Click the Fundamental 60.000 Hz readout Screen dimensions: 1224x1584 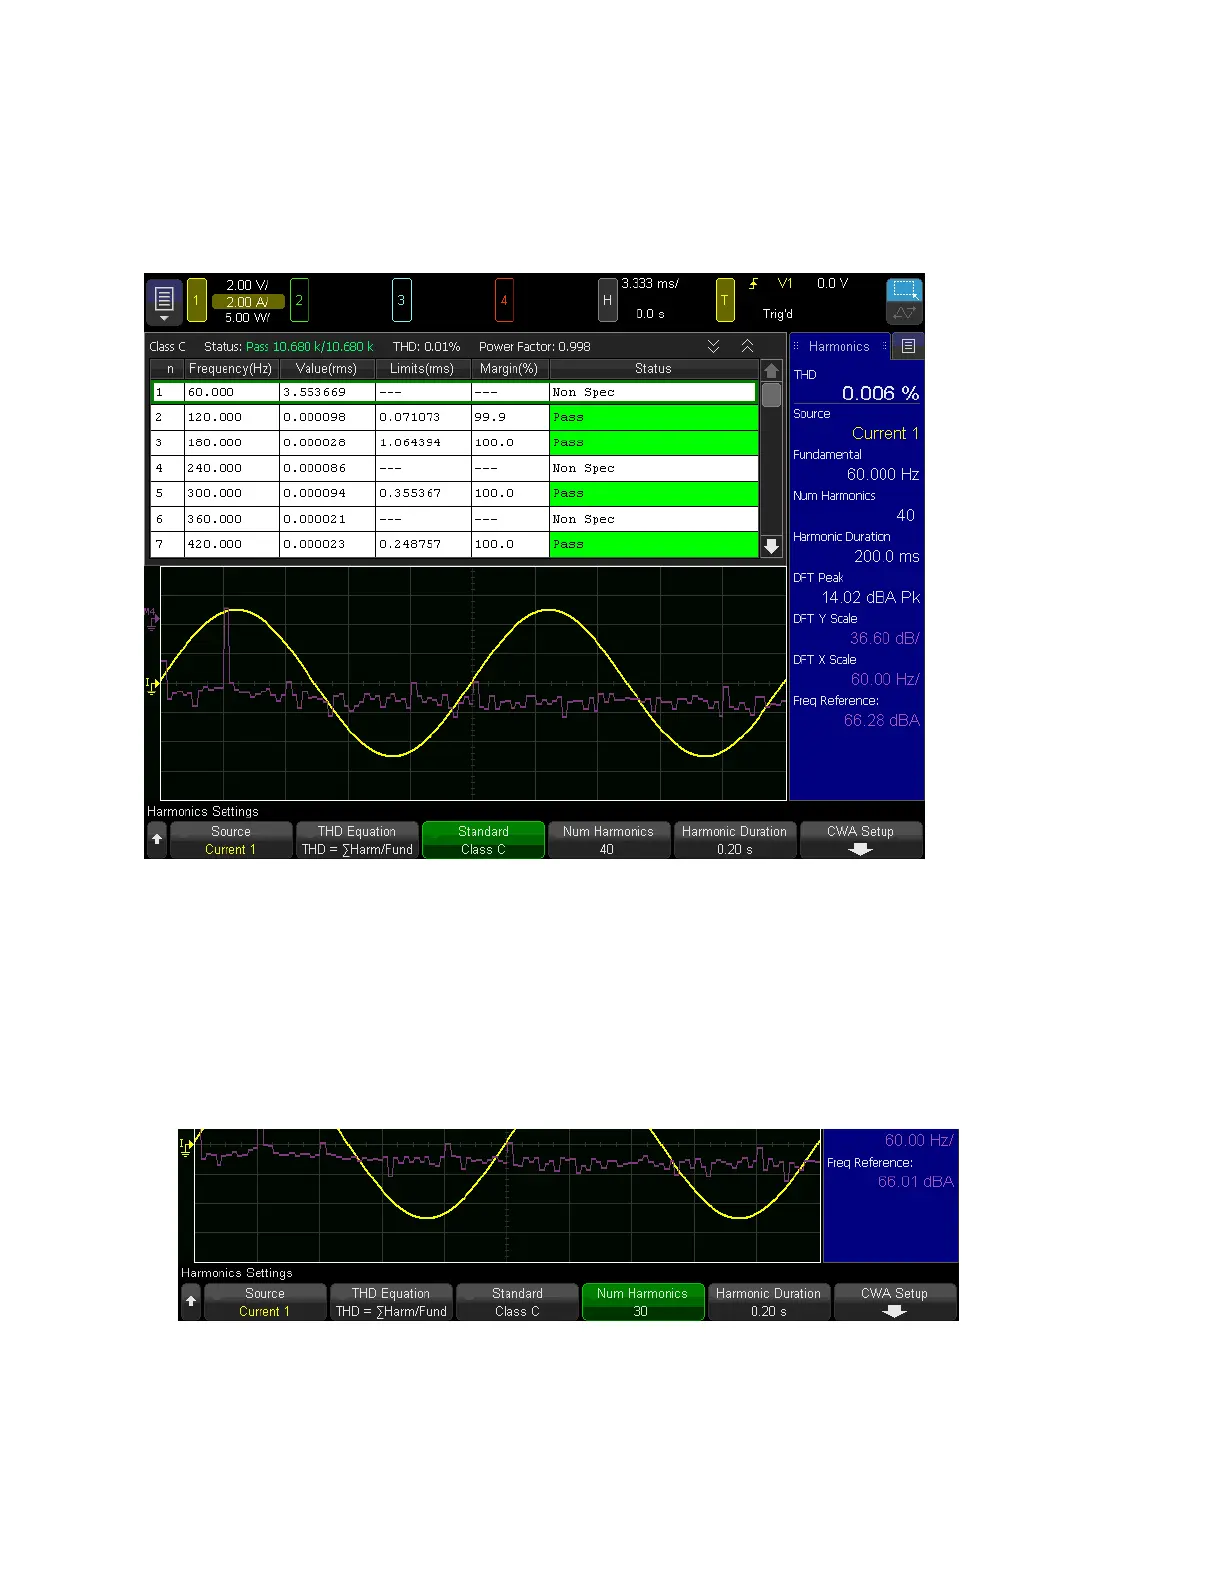coord(882,474)
